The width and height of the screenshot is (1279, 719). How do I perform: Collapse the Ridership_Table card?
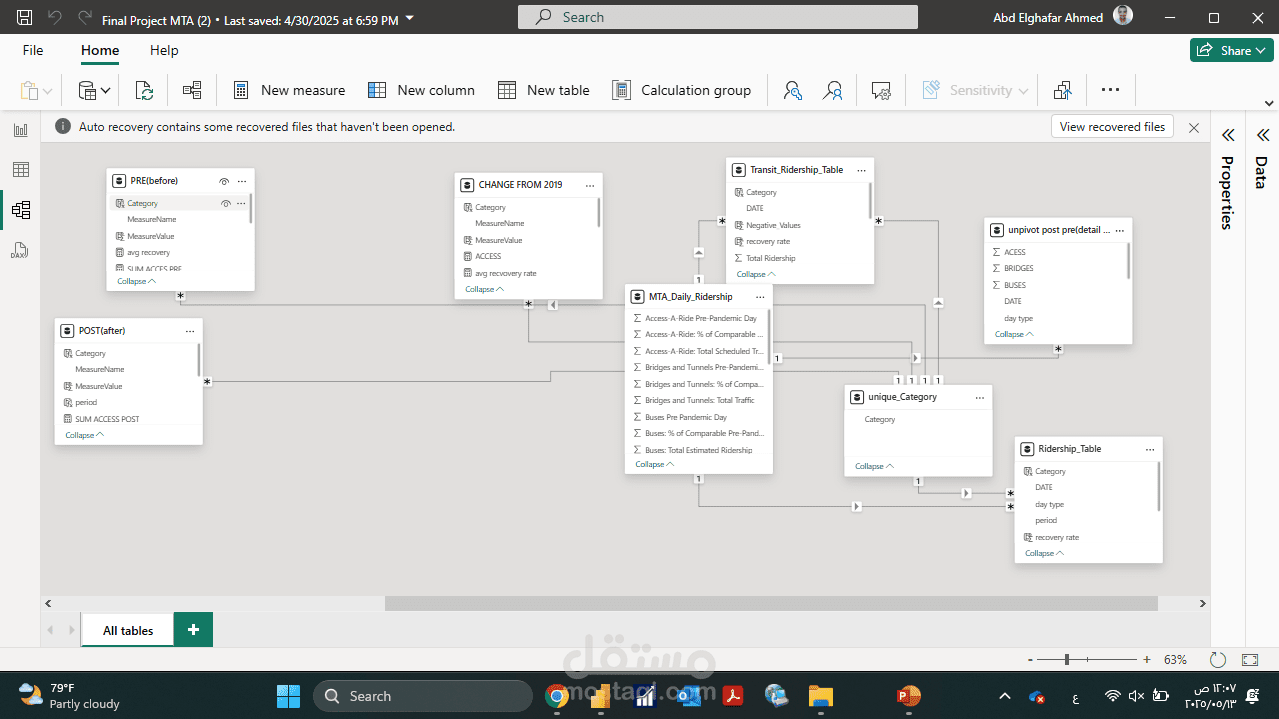pos(1044,553)
